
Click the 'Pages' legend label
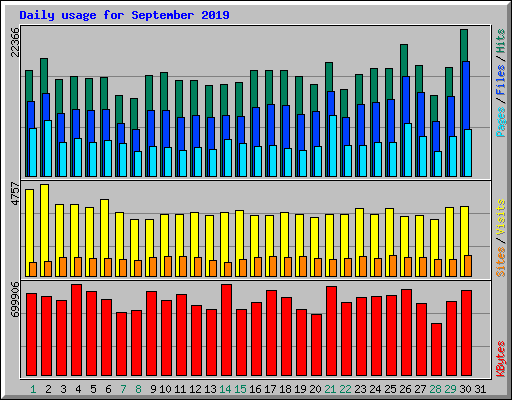501,122
